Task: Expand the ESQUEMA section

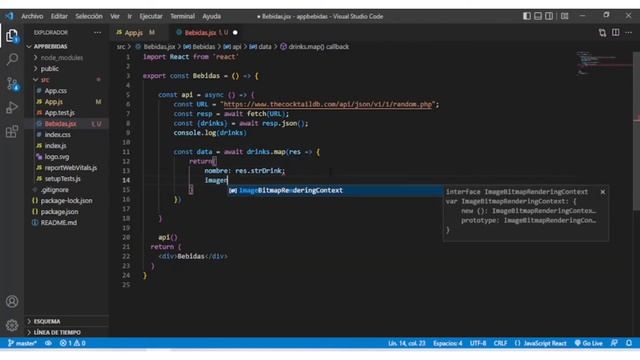Action: click(x=67, y=321)
